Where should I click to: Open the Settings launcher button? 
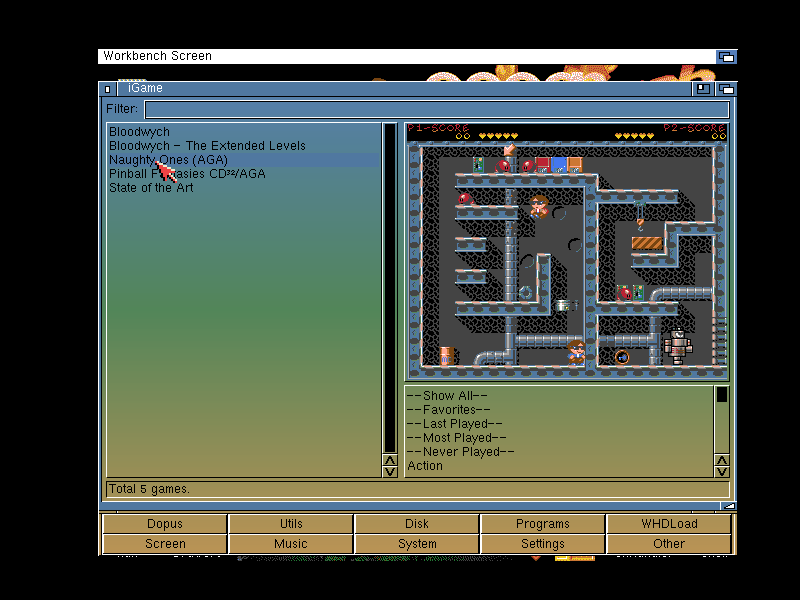(542, 543)
